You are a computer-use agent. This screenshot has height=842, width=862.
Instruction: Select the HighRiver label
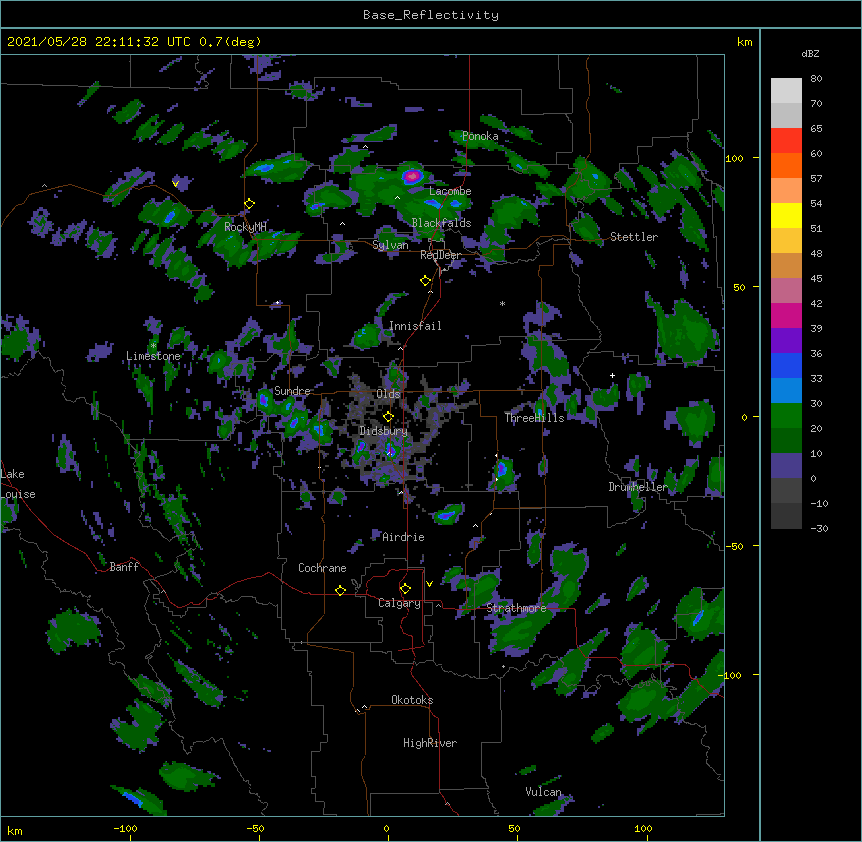click(430, 743)
